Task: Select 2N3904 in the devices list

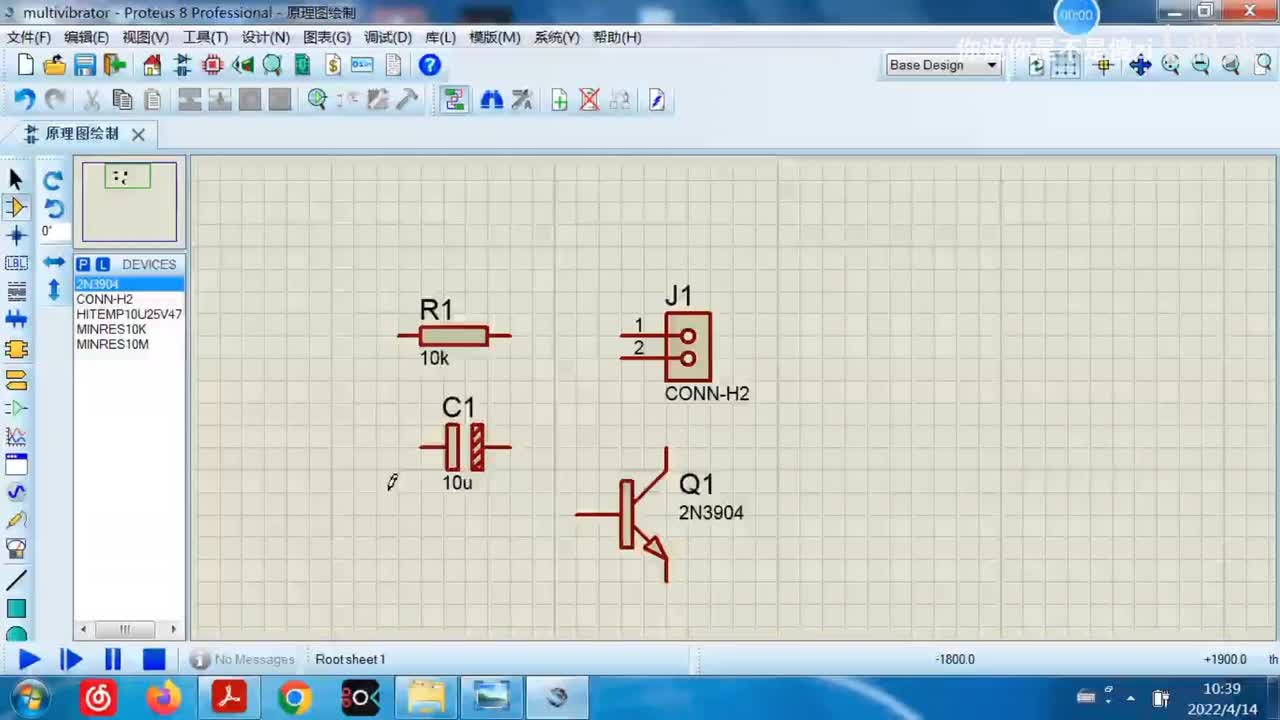Action: pyautogui.click(x=129, y=284)
